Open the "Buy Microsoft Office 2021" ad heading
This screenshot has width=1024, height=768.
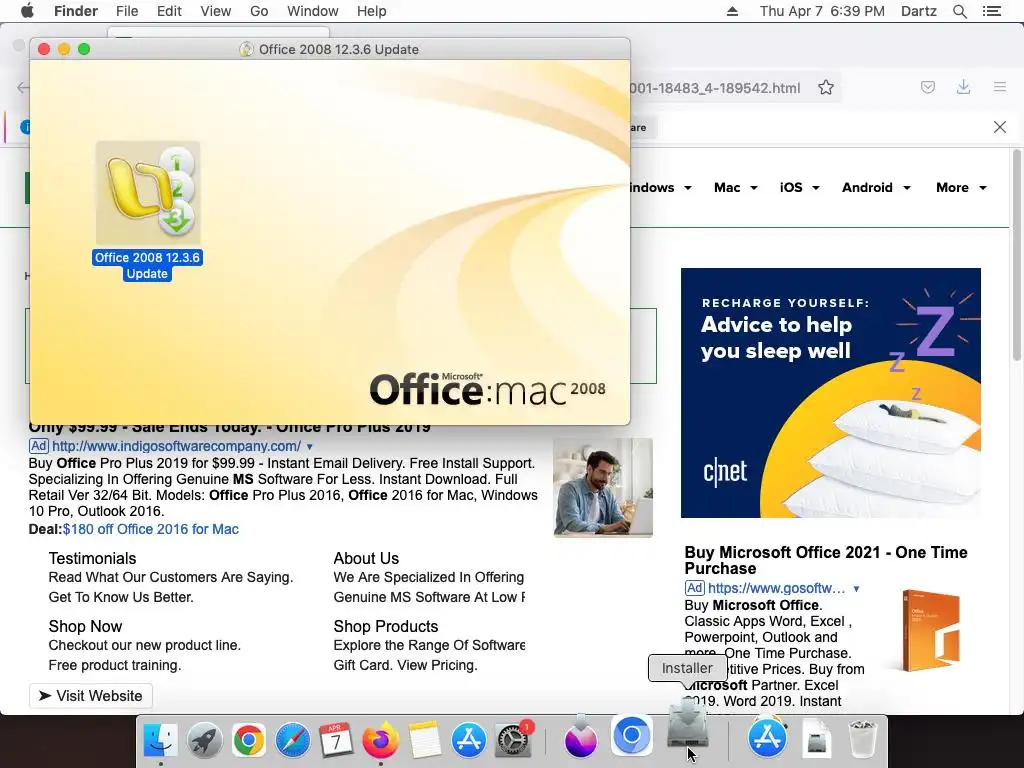[x=825, y=560]
